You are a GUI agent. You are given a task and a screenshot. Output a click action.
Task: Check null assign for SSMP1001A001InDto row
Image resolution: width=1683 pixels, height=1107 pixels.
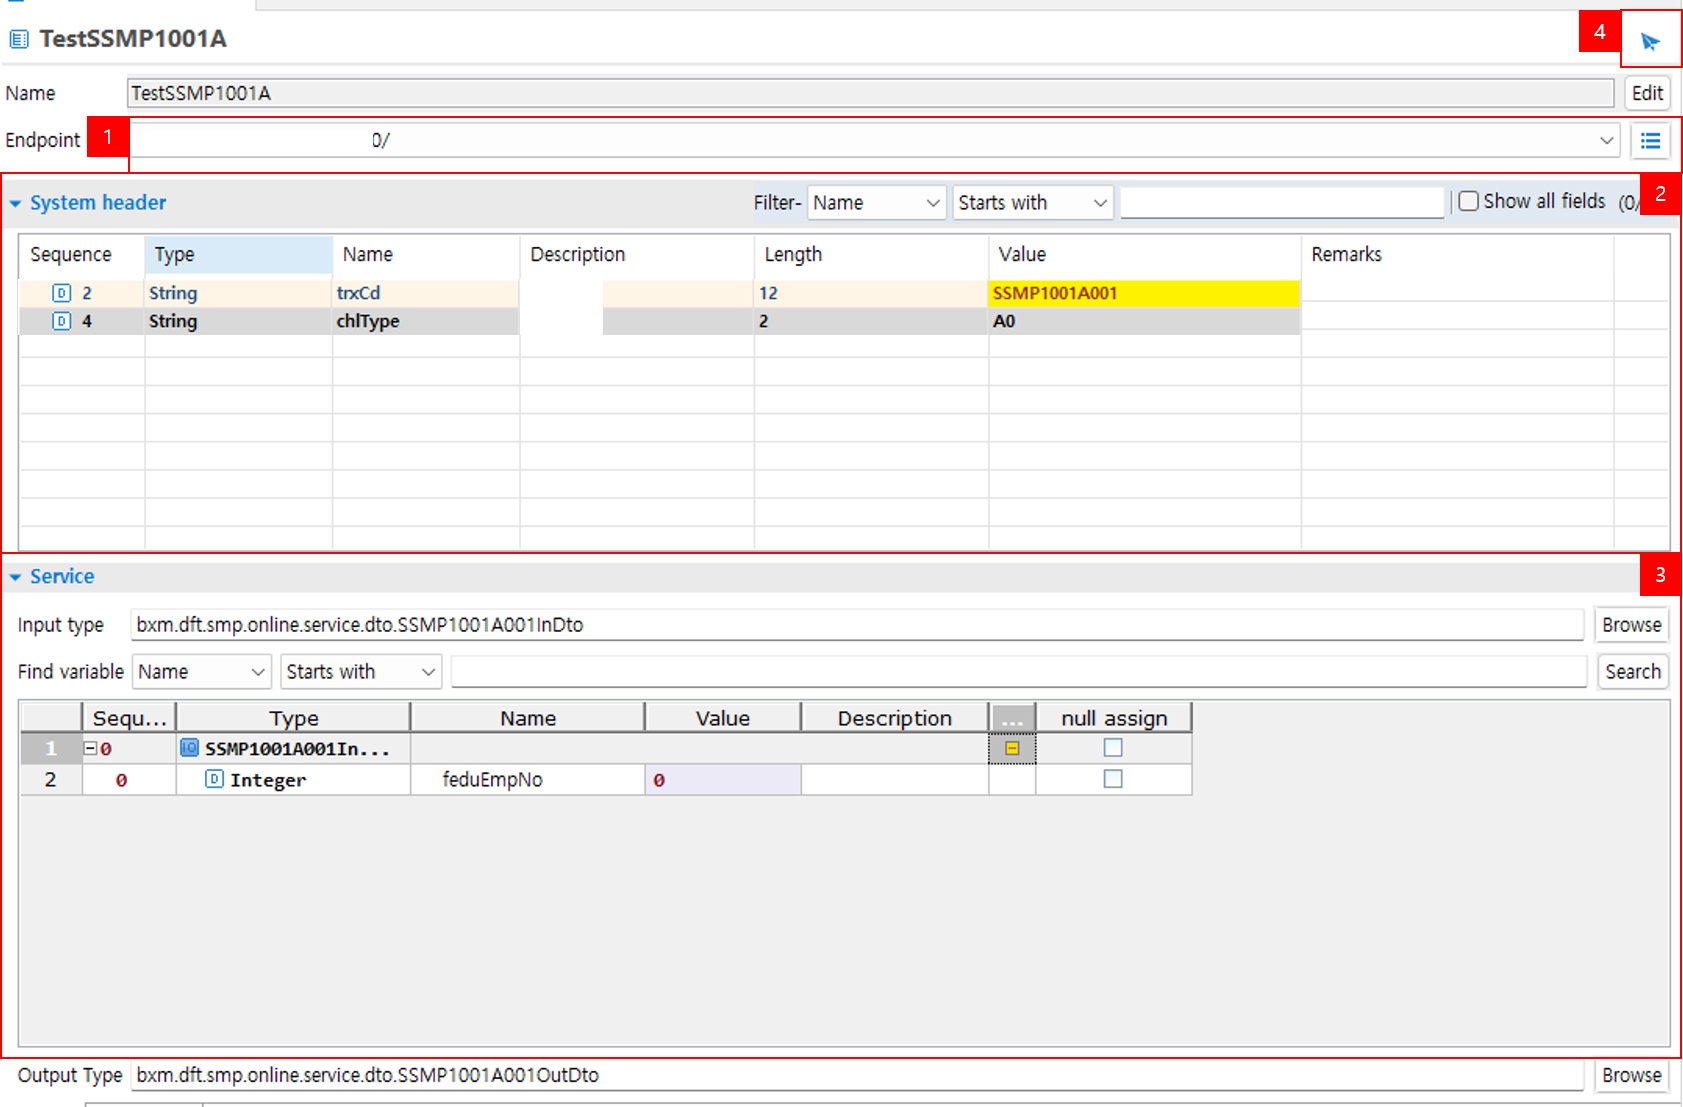(x=1113, y=747)
